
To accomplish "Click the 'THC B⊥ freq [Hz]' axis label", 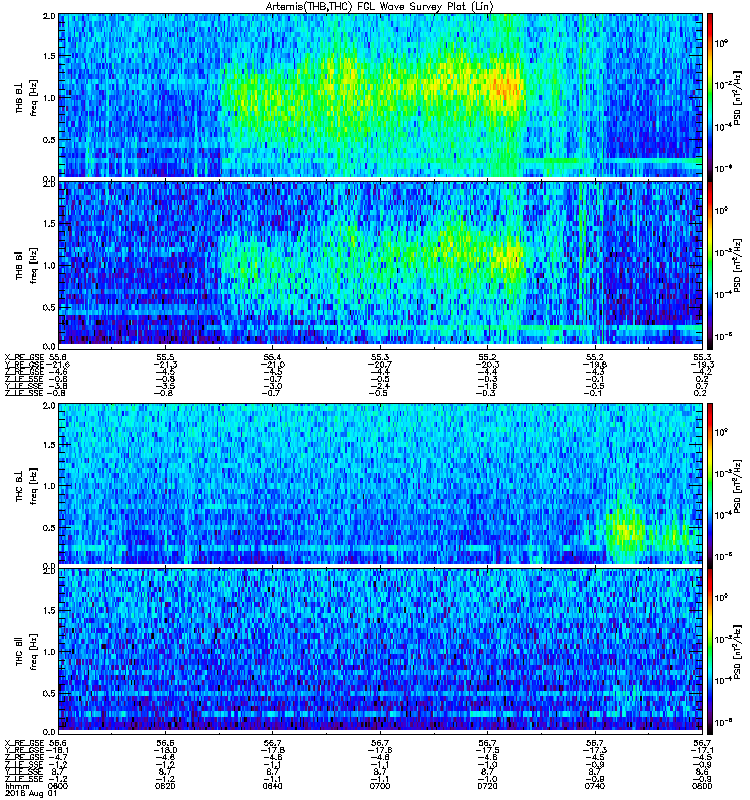I will click(x=26, y=486).
